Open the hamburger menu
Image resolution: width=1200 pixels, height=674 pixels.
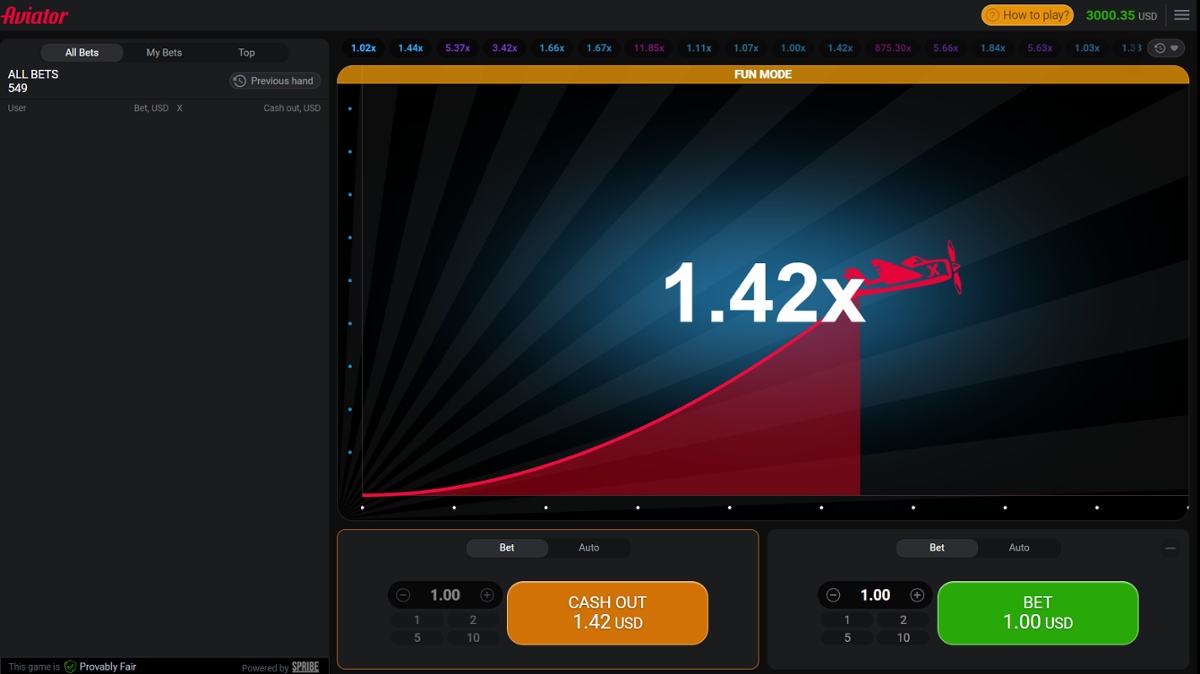tap(1181, 15)
